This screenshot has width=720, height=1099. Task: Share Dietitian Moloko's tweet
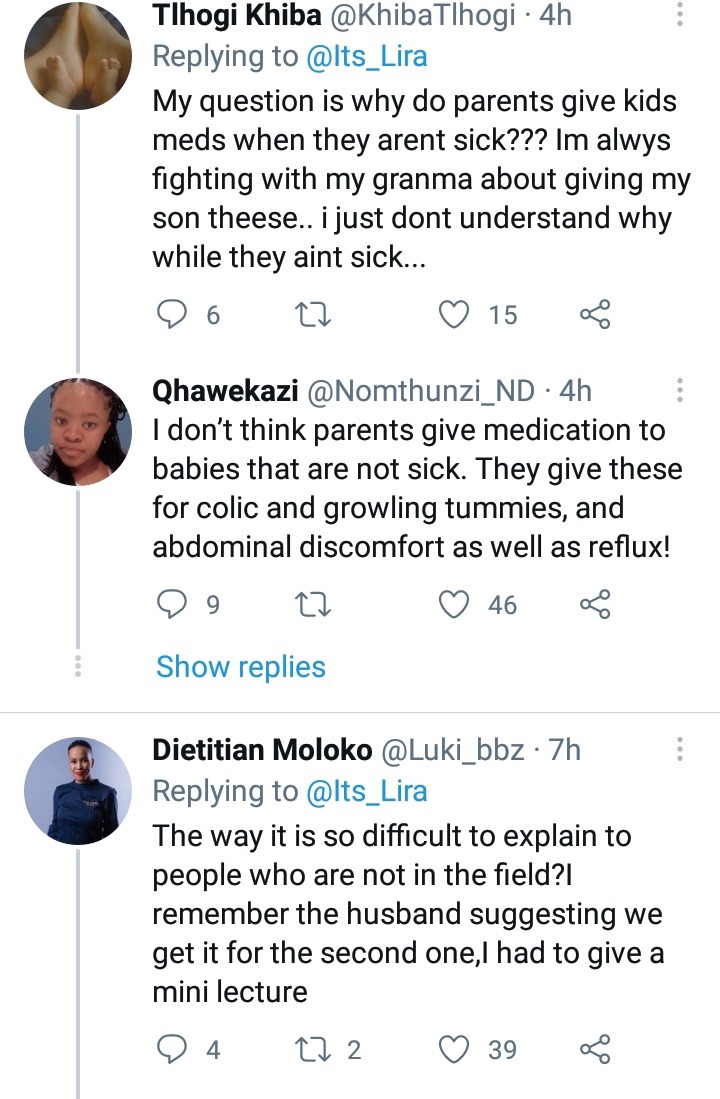click(595, 1049)
